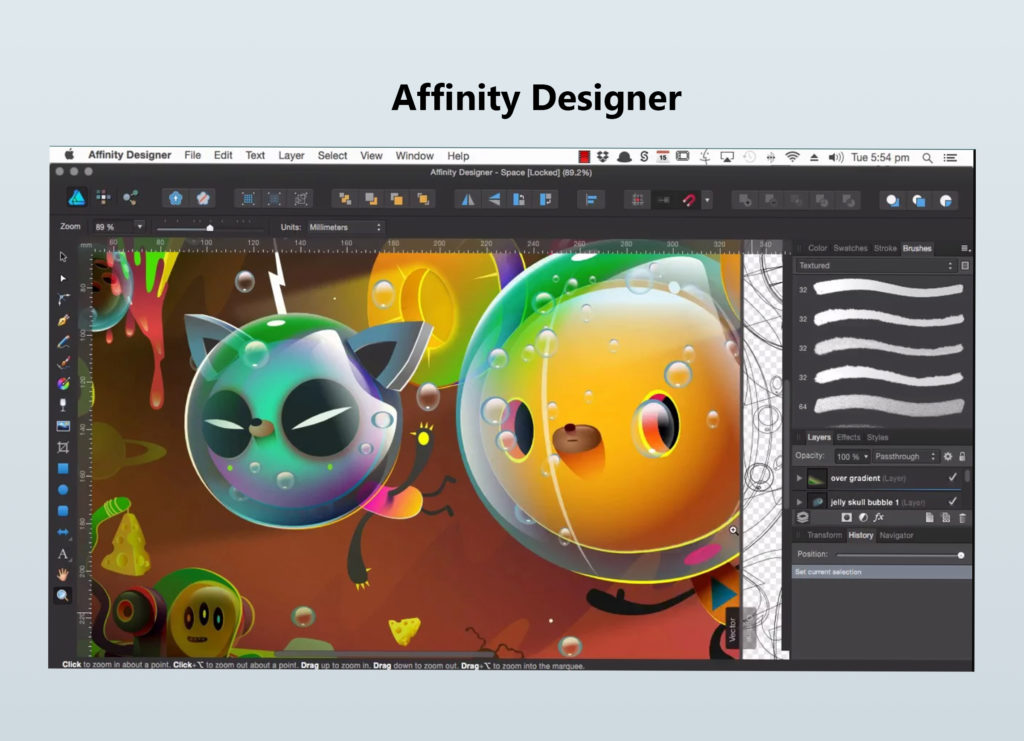Open the Opacity 100 % dropdown
This screenshot has height=741, width=1024.
click(x=852, y=456)
